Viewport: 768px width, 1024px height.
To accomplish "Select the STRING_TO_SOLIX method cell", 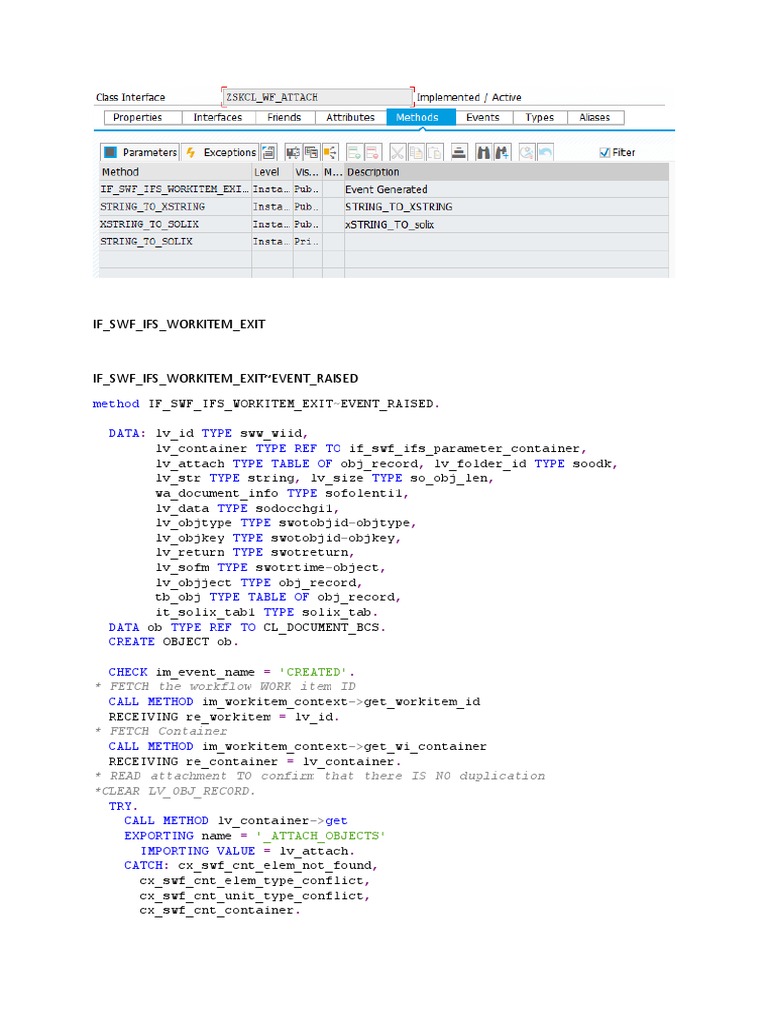I will [174, 242].
